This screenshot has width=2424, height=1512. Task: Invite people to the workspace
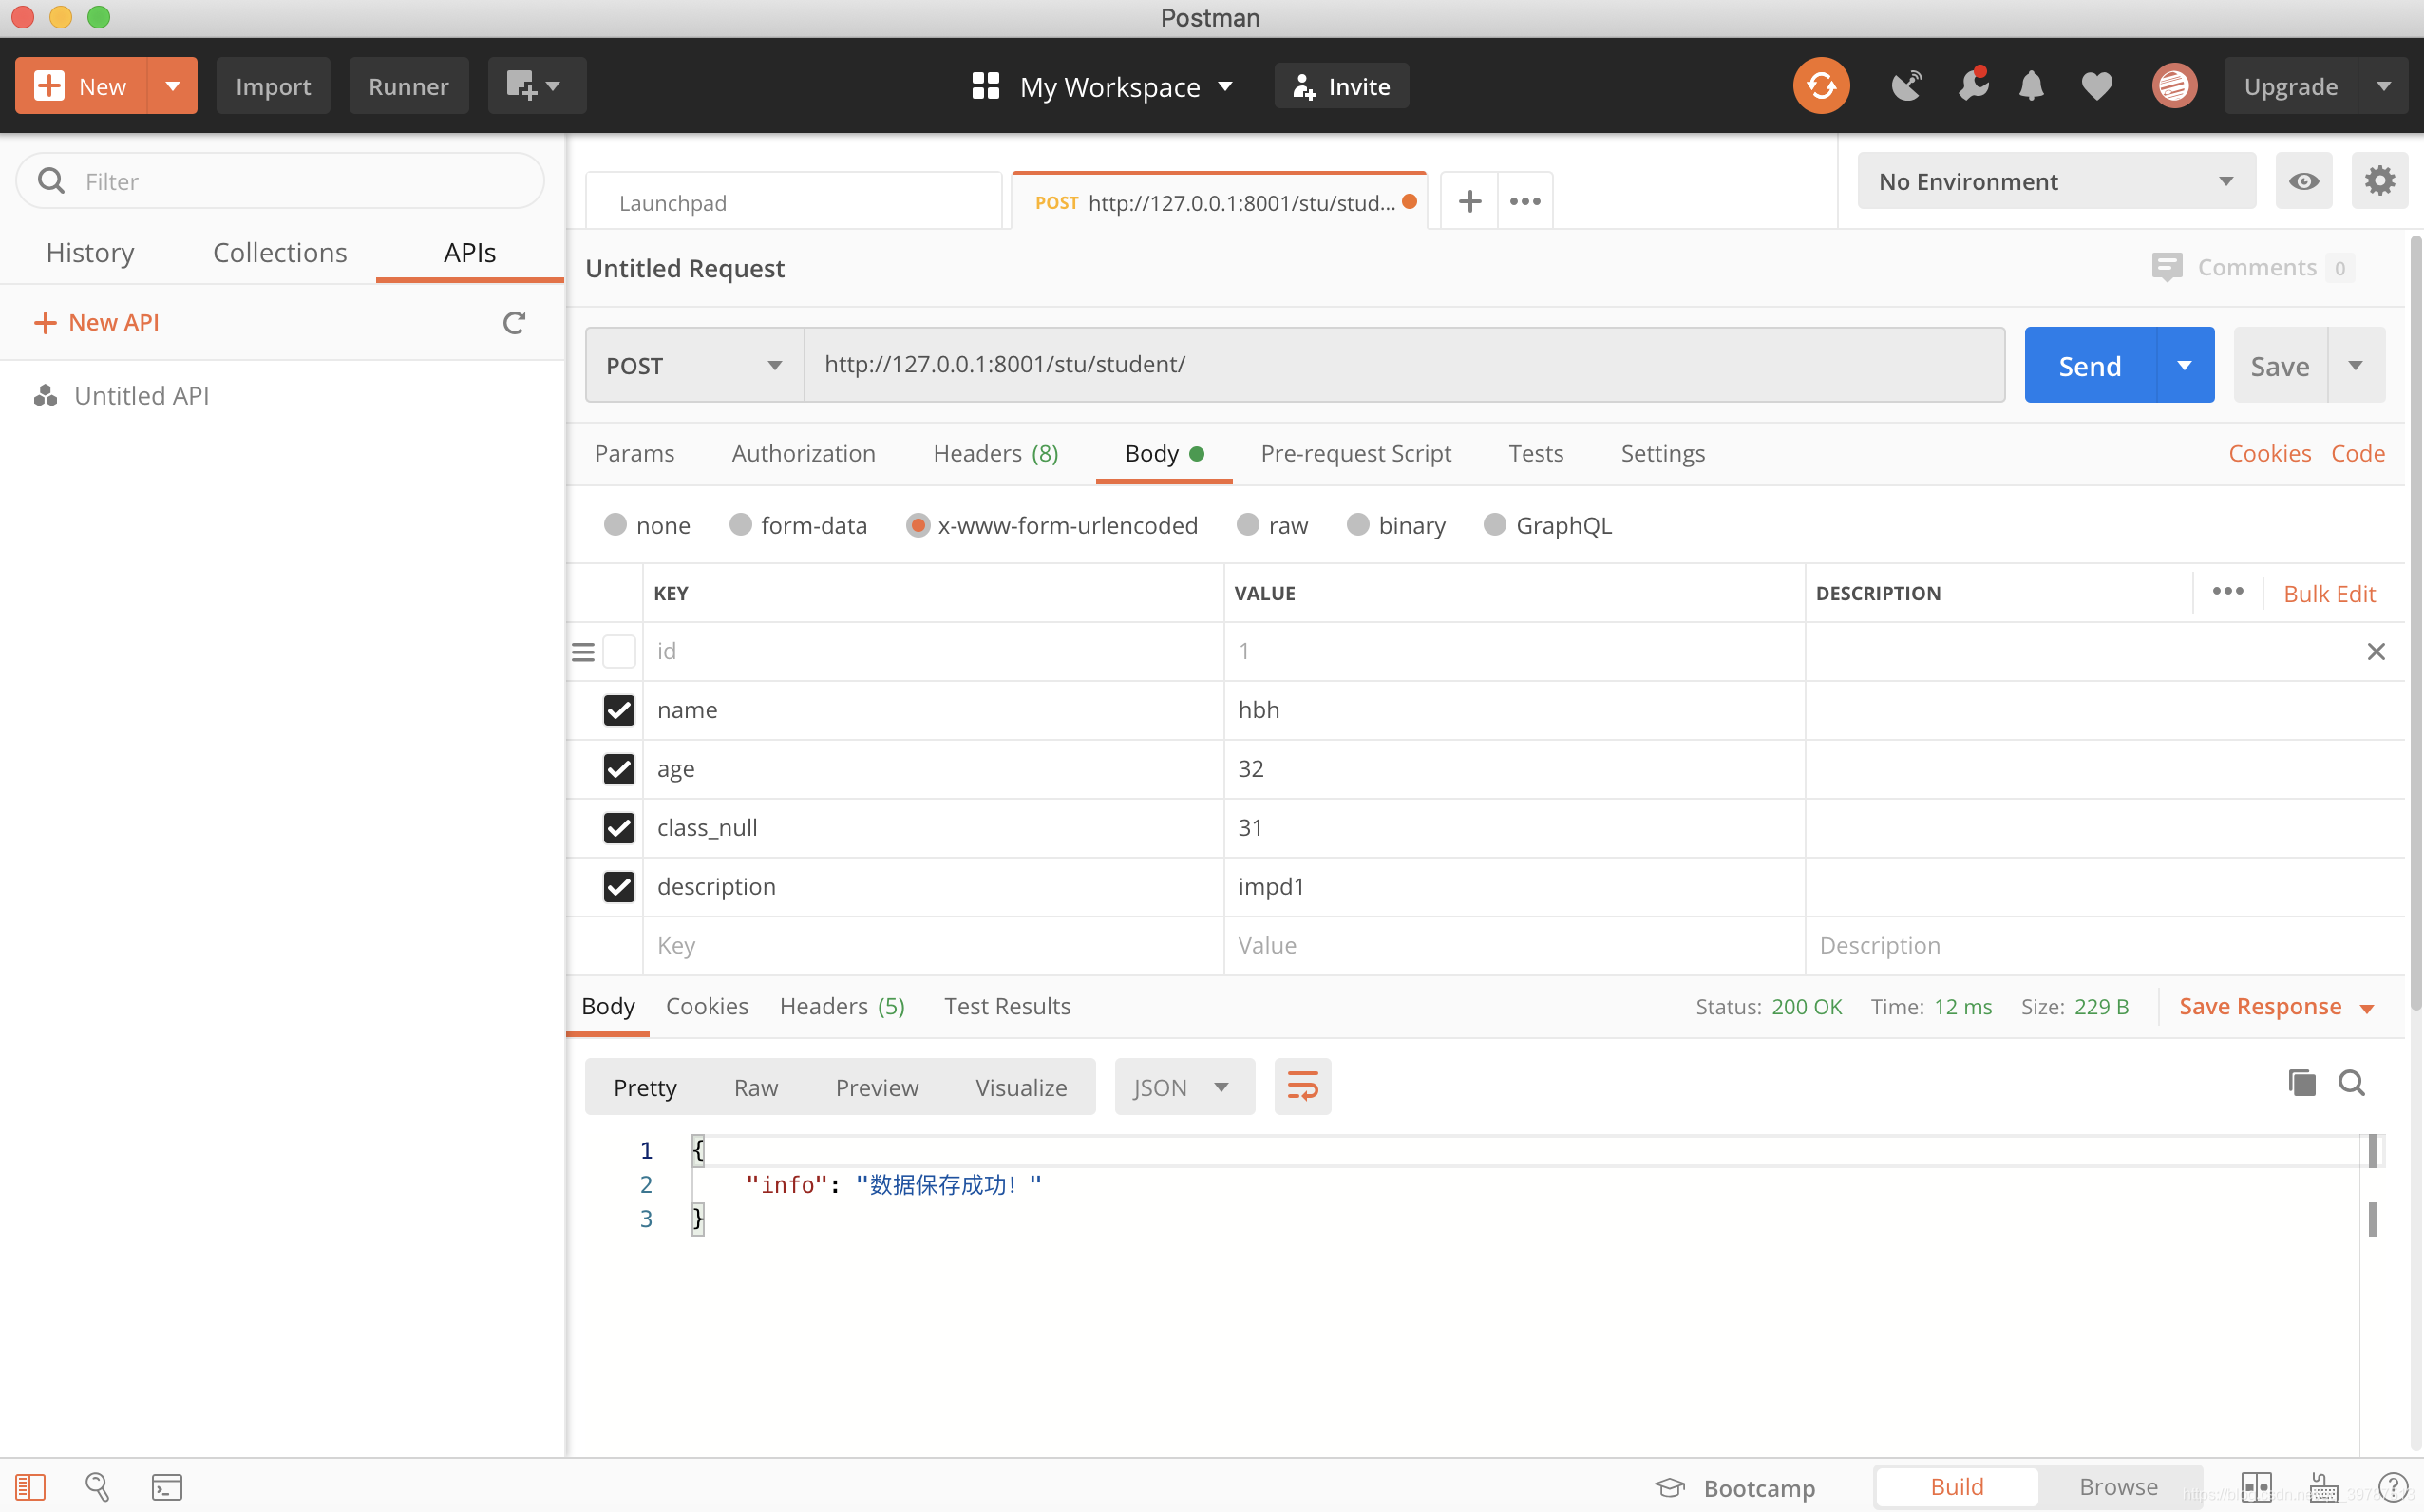(x=1341, y=86)
